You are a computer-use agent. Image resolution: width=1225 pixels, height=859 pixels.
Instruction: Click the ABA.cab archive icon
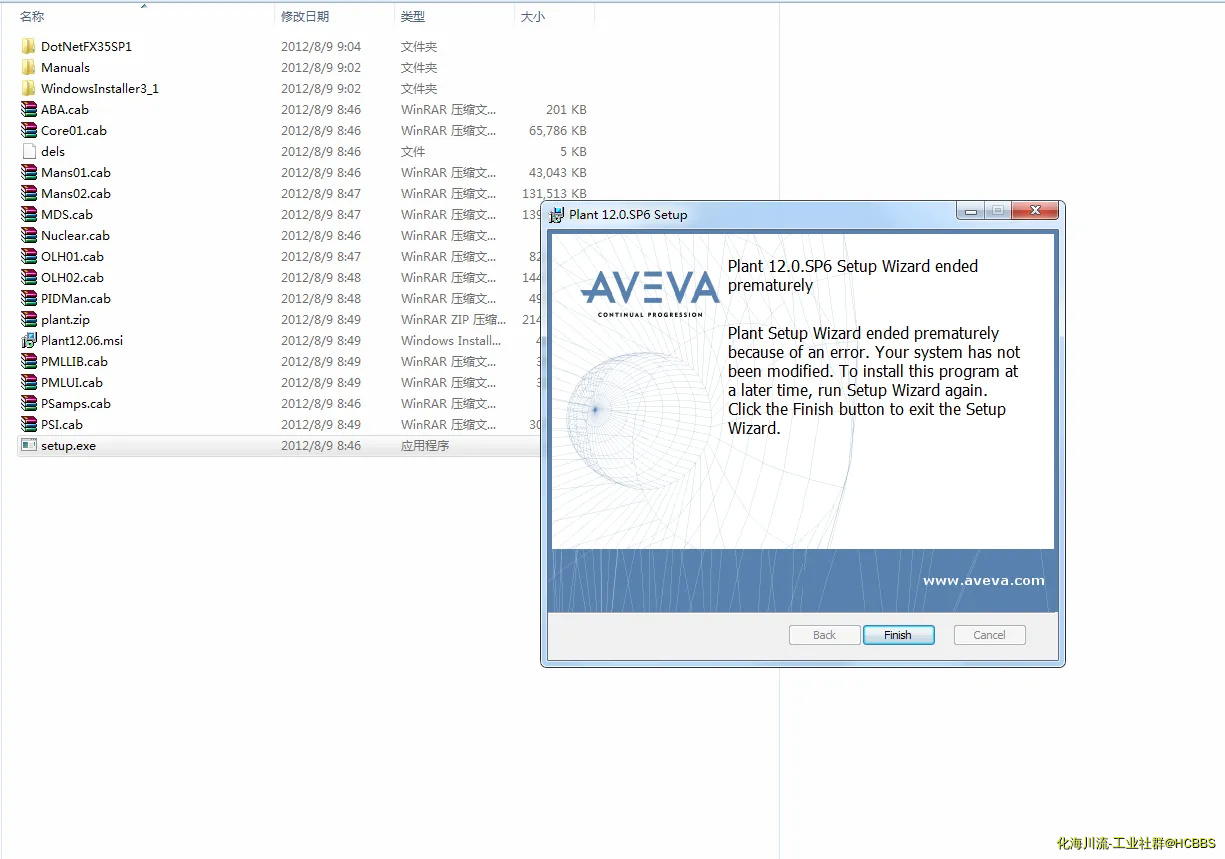pyautogui.click(x=28, y=109)
